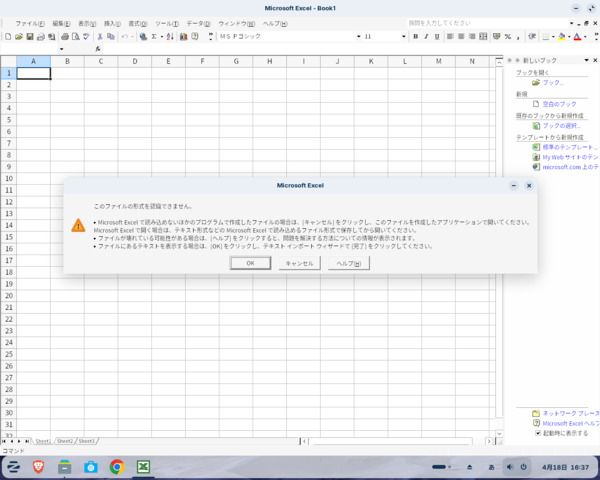Click the Merge and Center icon
600x480 pixels.
(483, 36)
